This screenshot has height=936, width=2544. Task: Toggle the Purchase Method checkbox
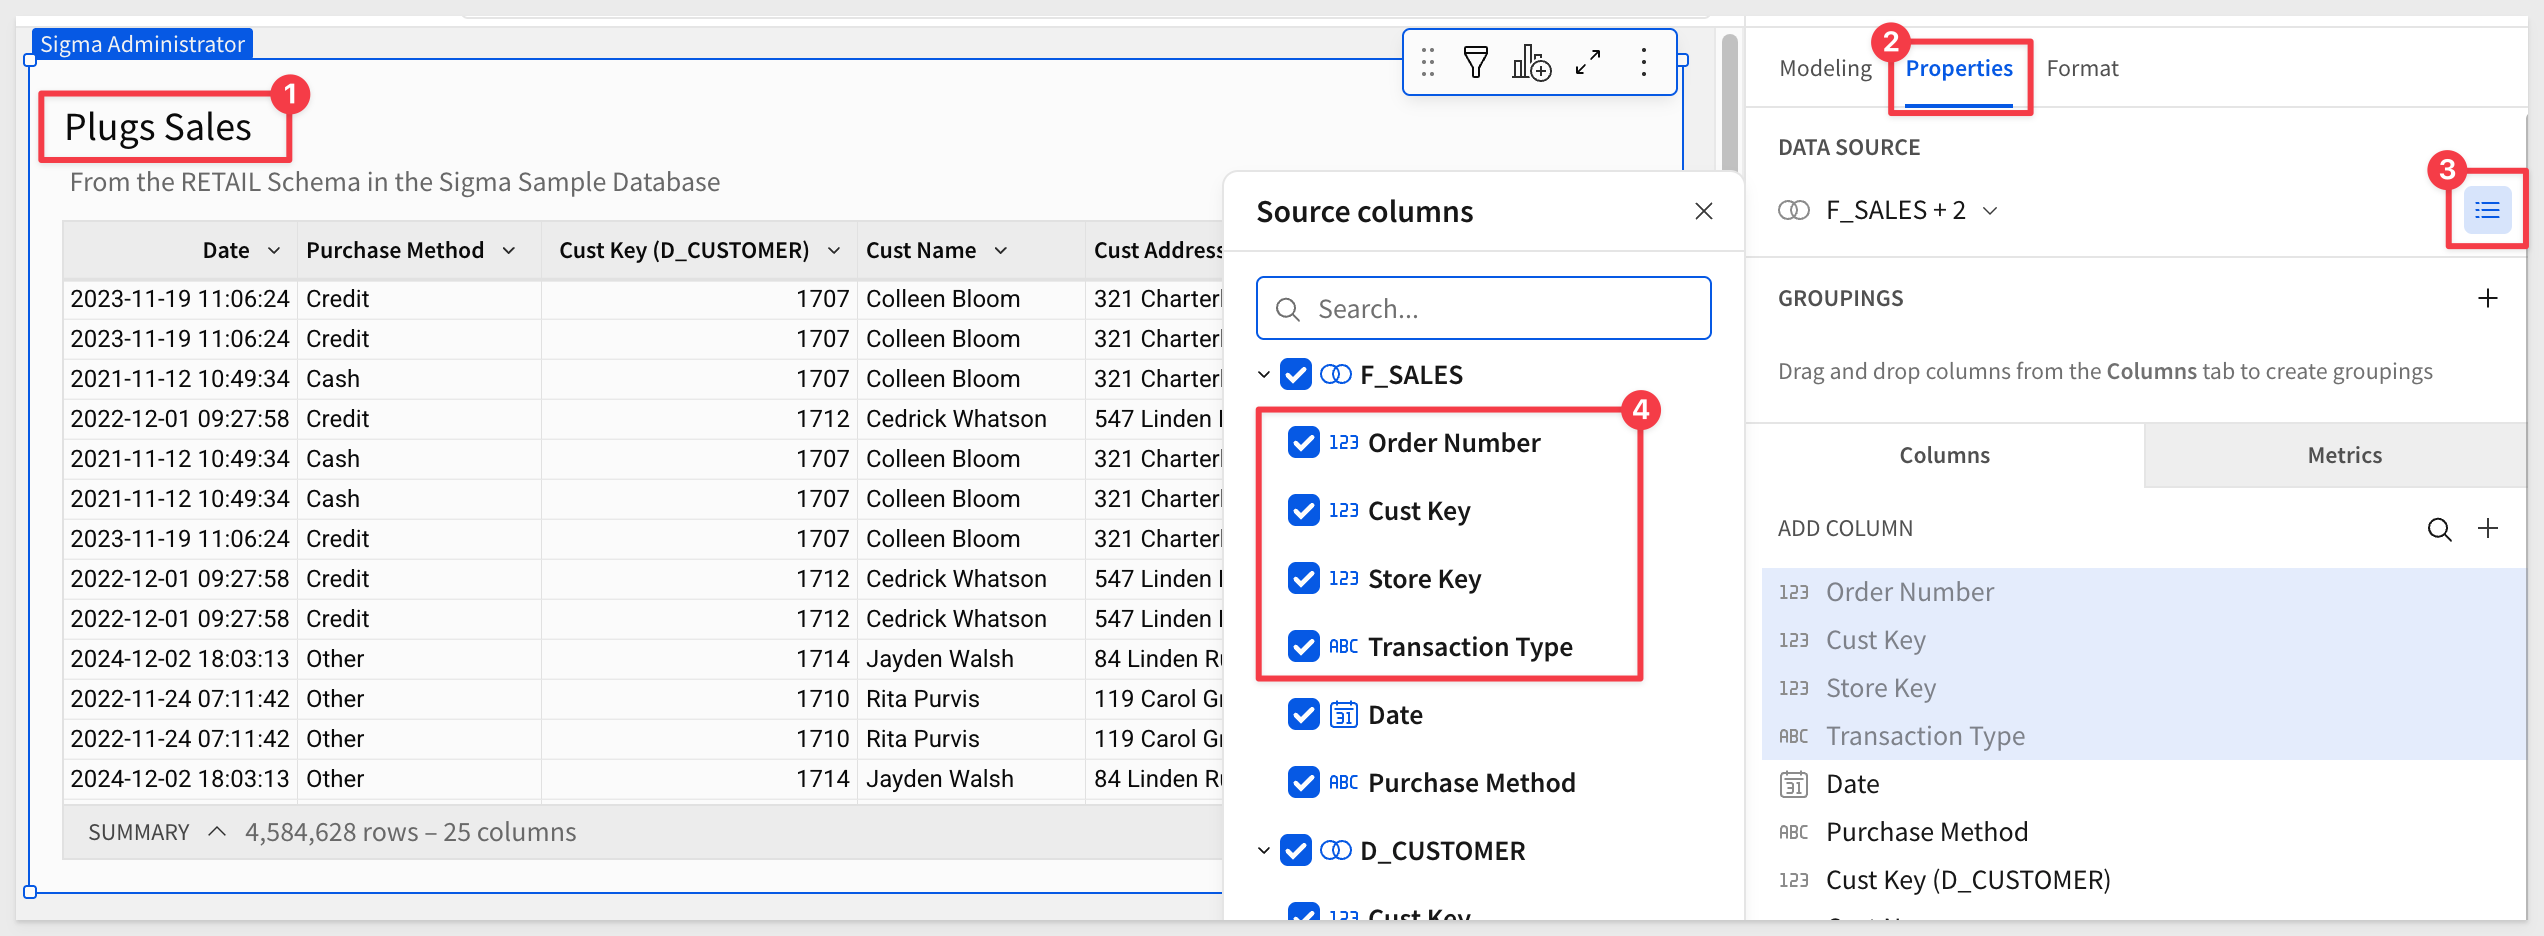(x=1303, y=782)
